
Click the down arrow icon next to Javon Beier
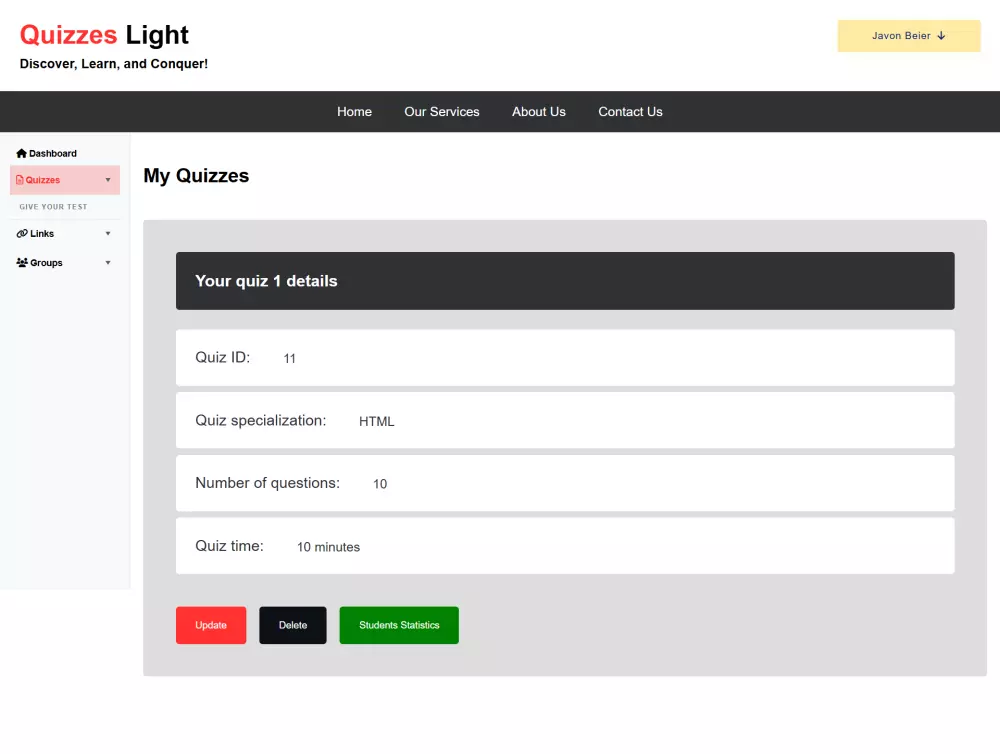(941, 35)
